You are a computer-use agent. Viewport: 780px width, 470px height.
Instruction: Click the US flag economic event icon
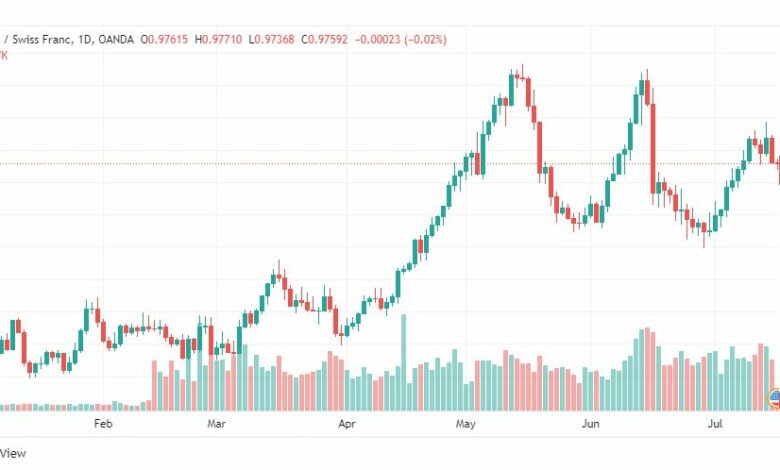775,398
